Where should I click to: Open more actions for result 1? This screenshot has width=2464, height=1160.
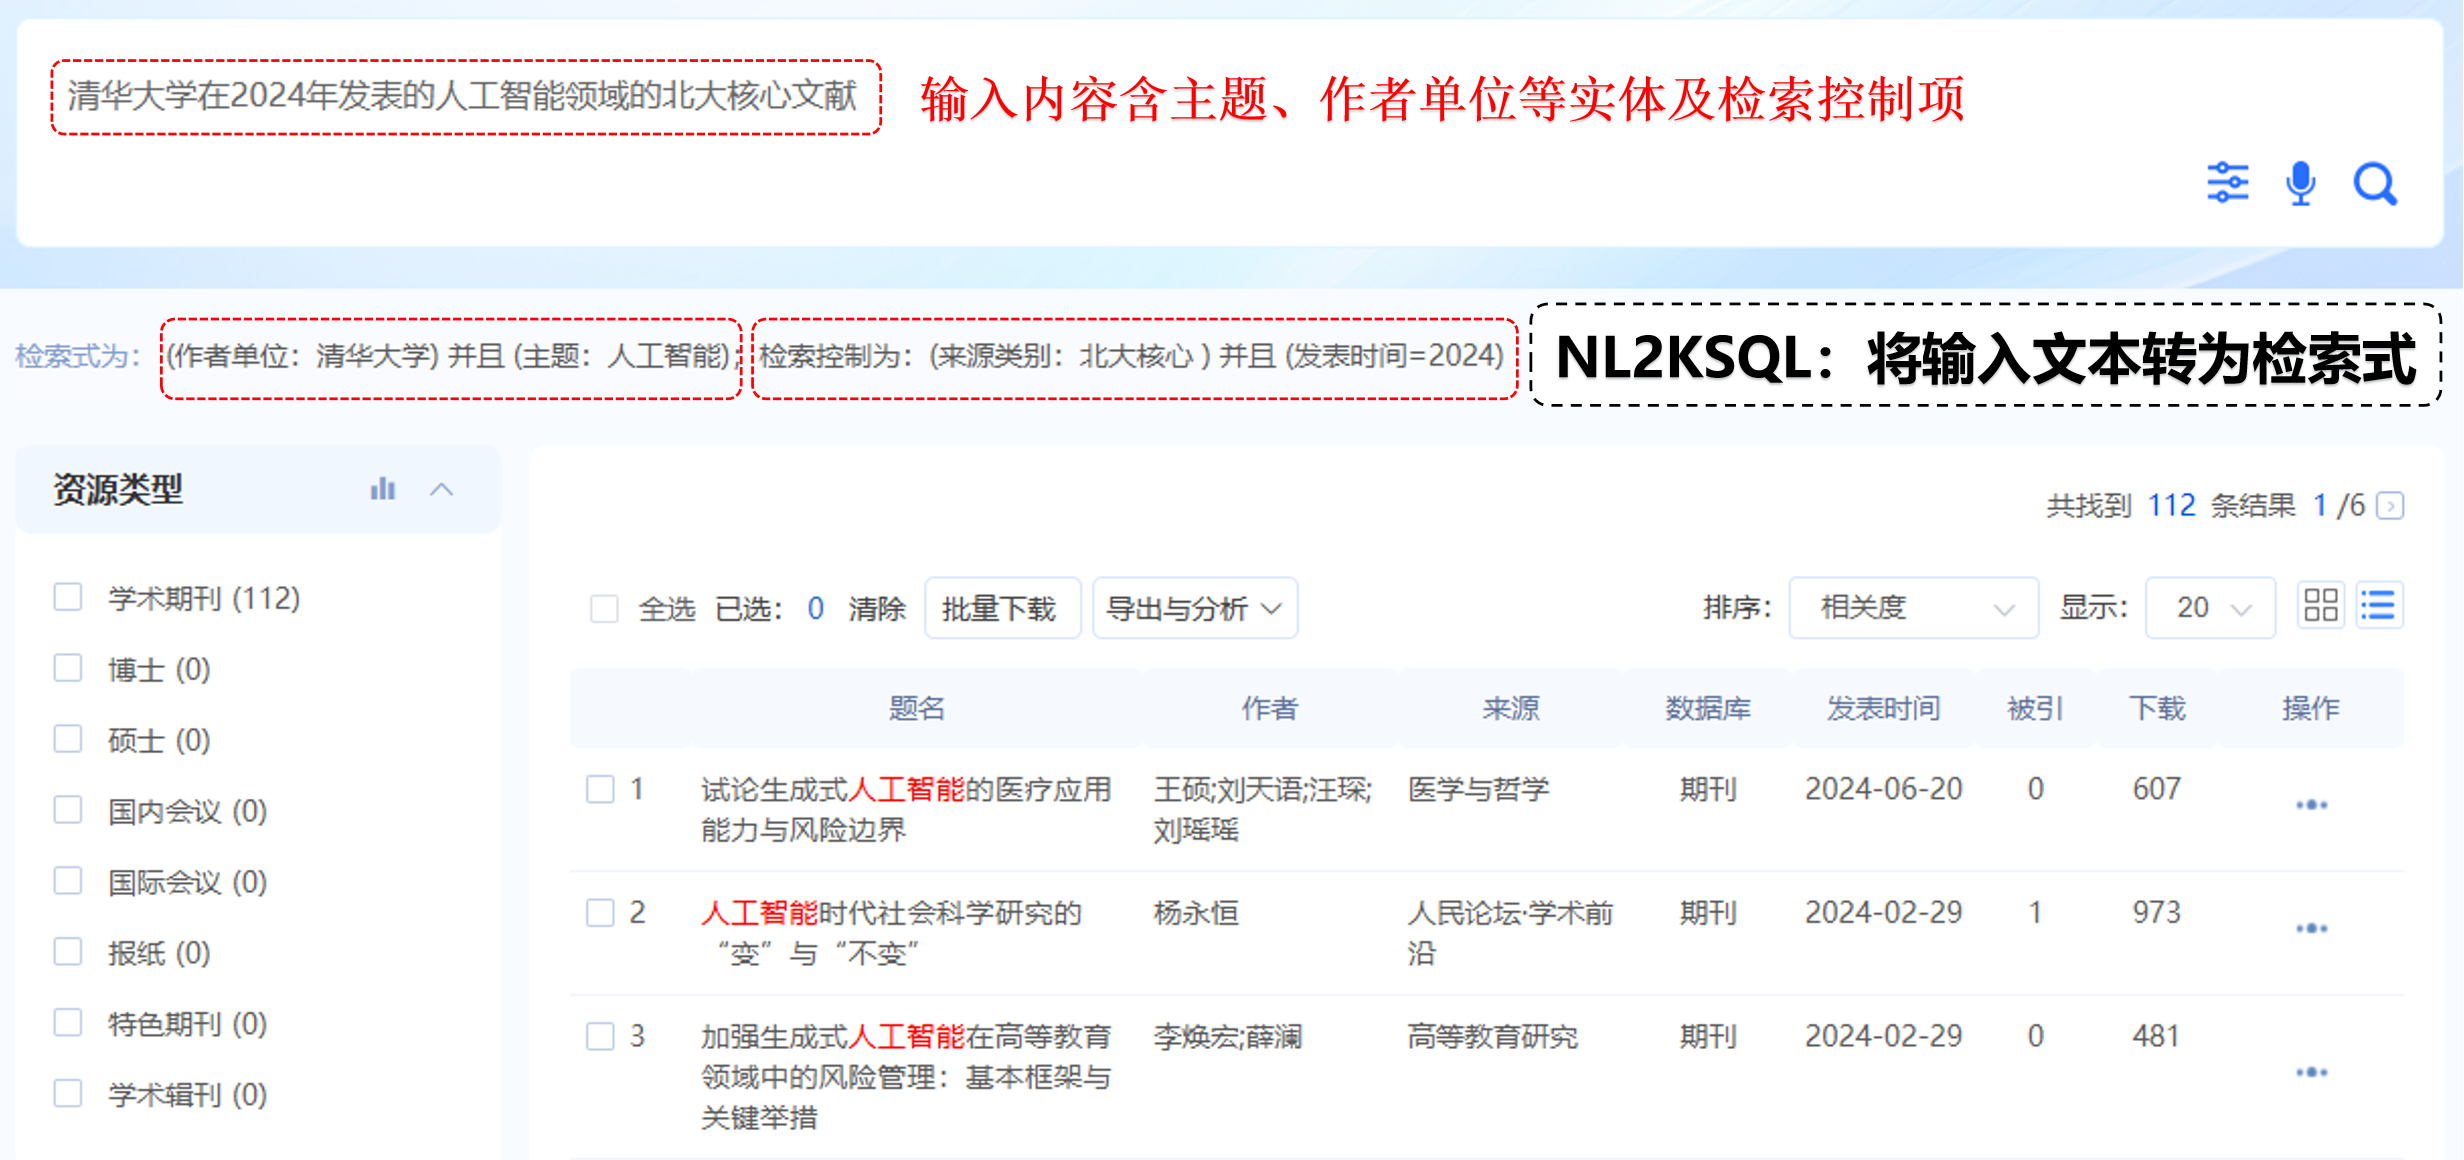[x=2311, y=805]
